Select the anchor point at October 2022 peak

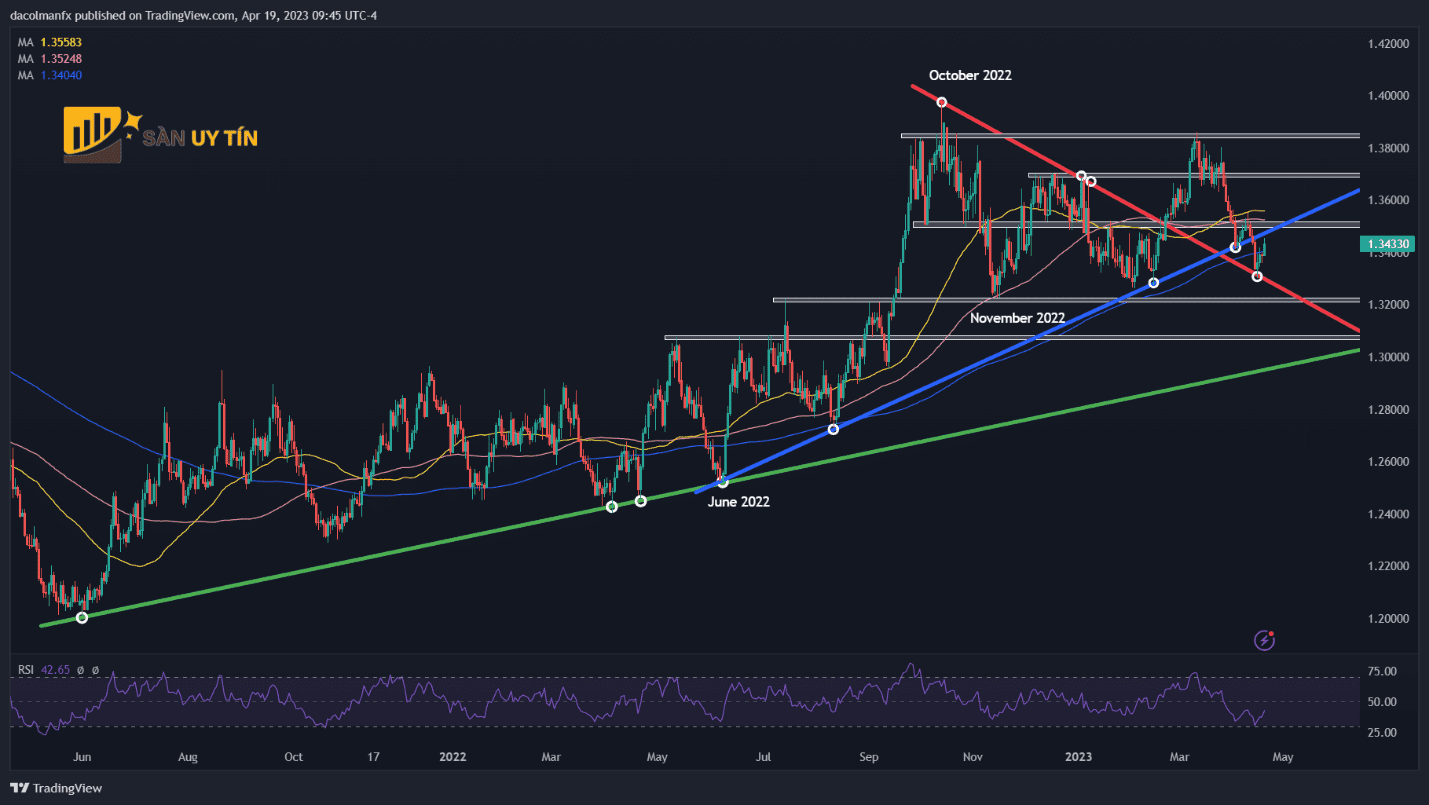941,102
